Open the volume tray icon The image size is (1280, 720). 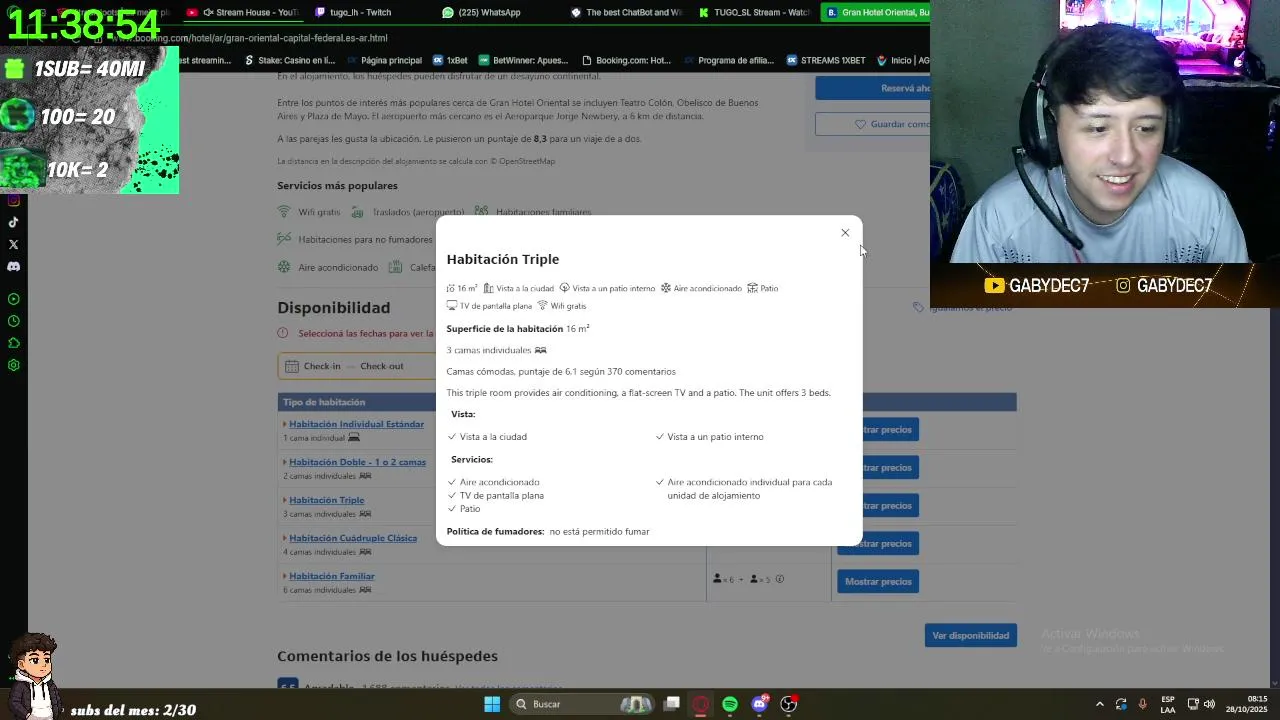(1209, 704)
